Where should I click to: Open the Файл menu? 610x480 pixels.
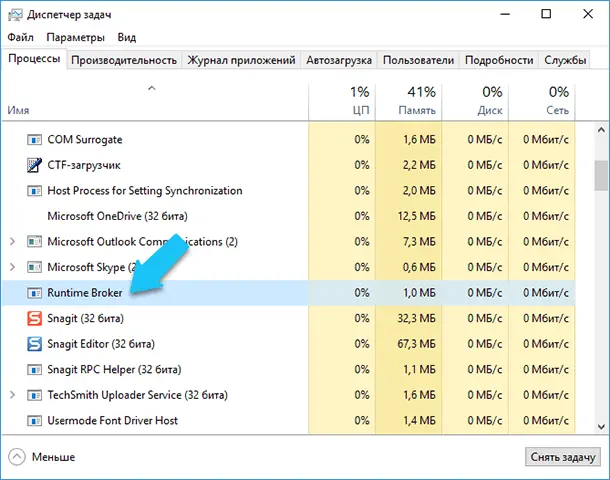[20, 37]
